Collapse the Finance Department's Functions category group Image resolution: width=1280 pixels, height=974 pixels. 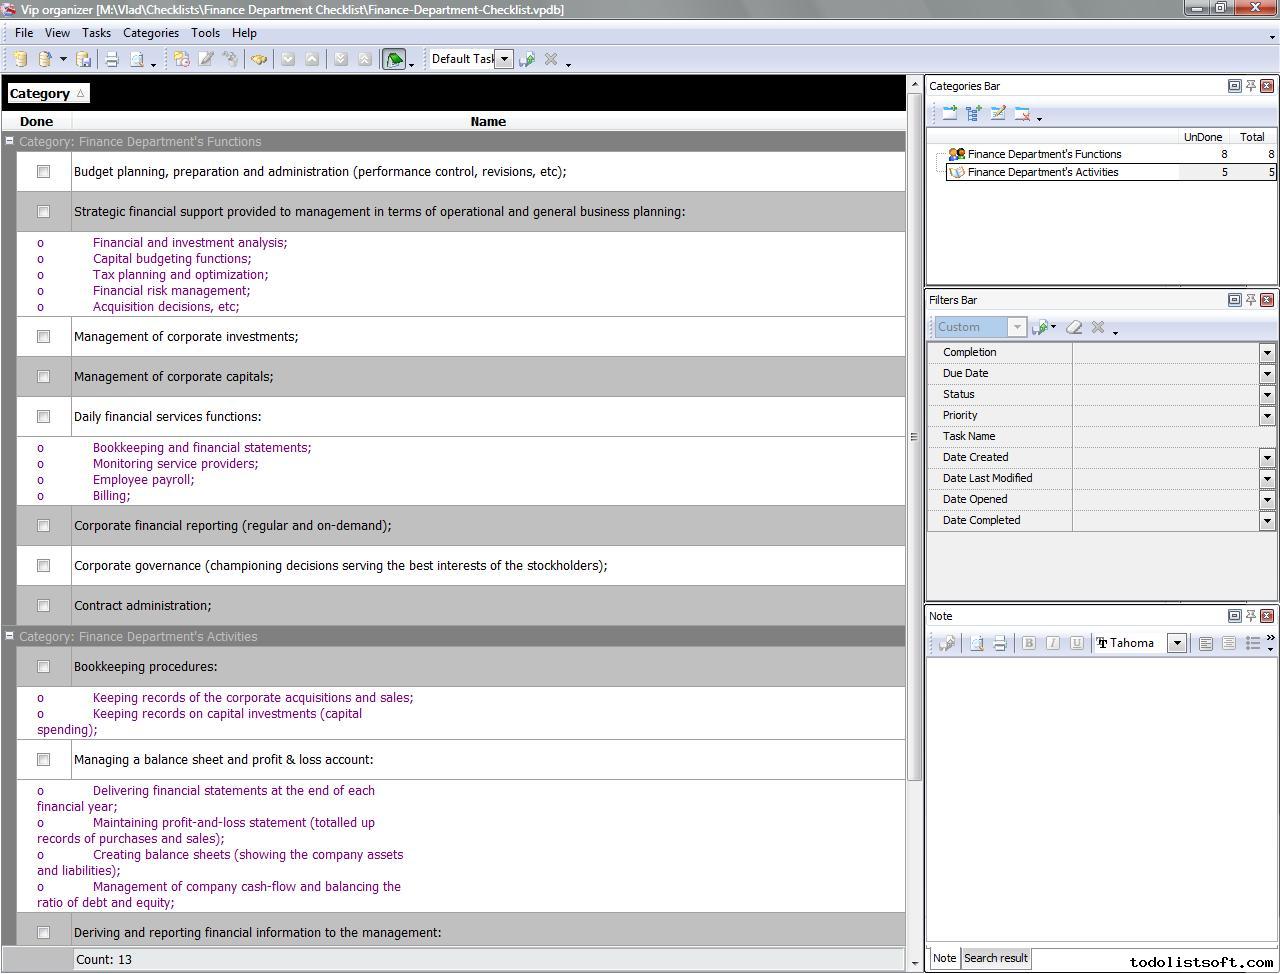(9, 141)
